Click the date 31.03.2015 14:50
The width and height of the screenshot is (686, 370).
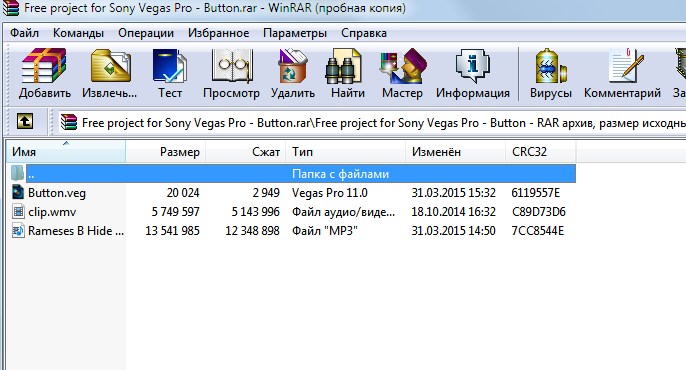[x=454, y=231]
